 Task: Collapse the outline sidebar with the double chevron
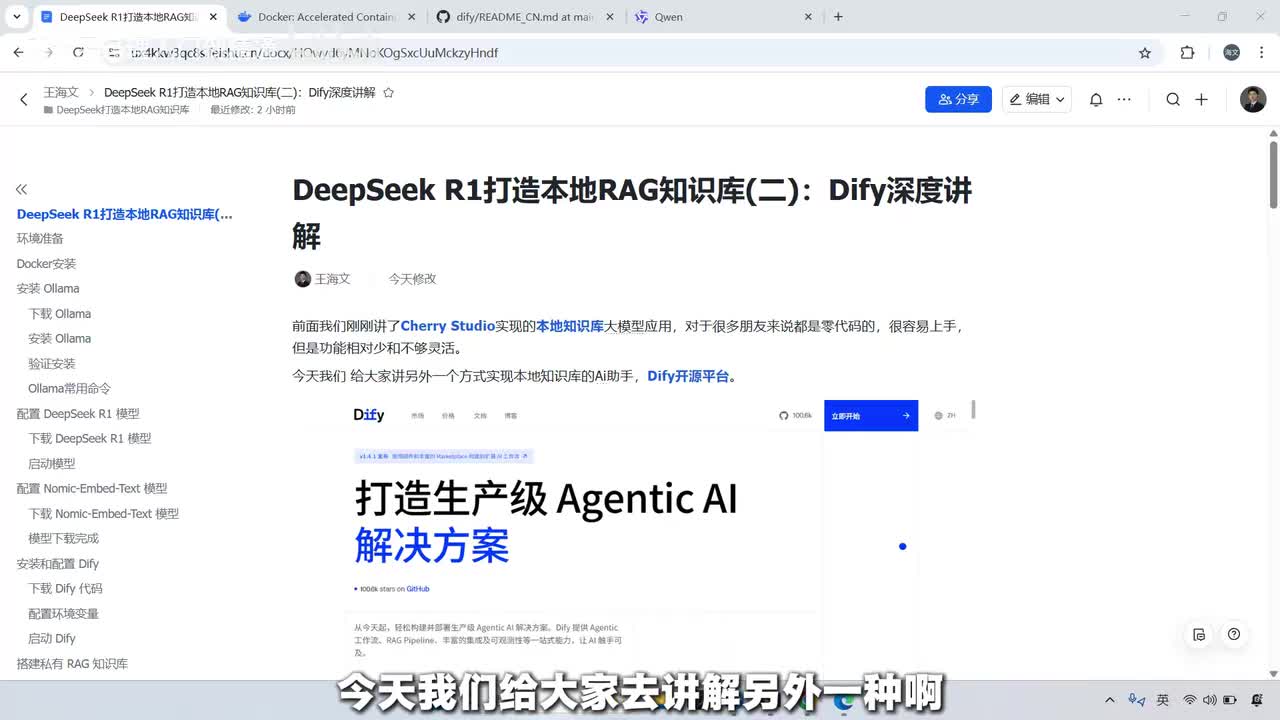click(x=21, y=189)
